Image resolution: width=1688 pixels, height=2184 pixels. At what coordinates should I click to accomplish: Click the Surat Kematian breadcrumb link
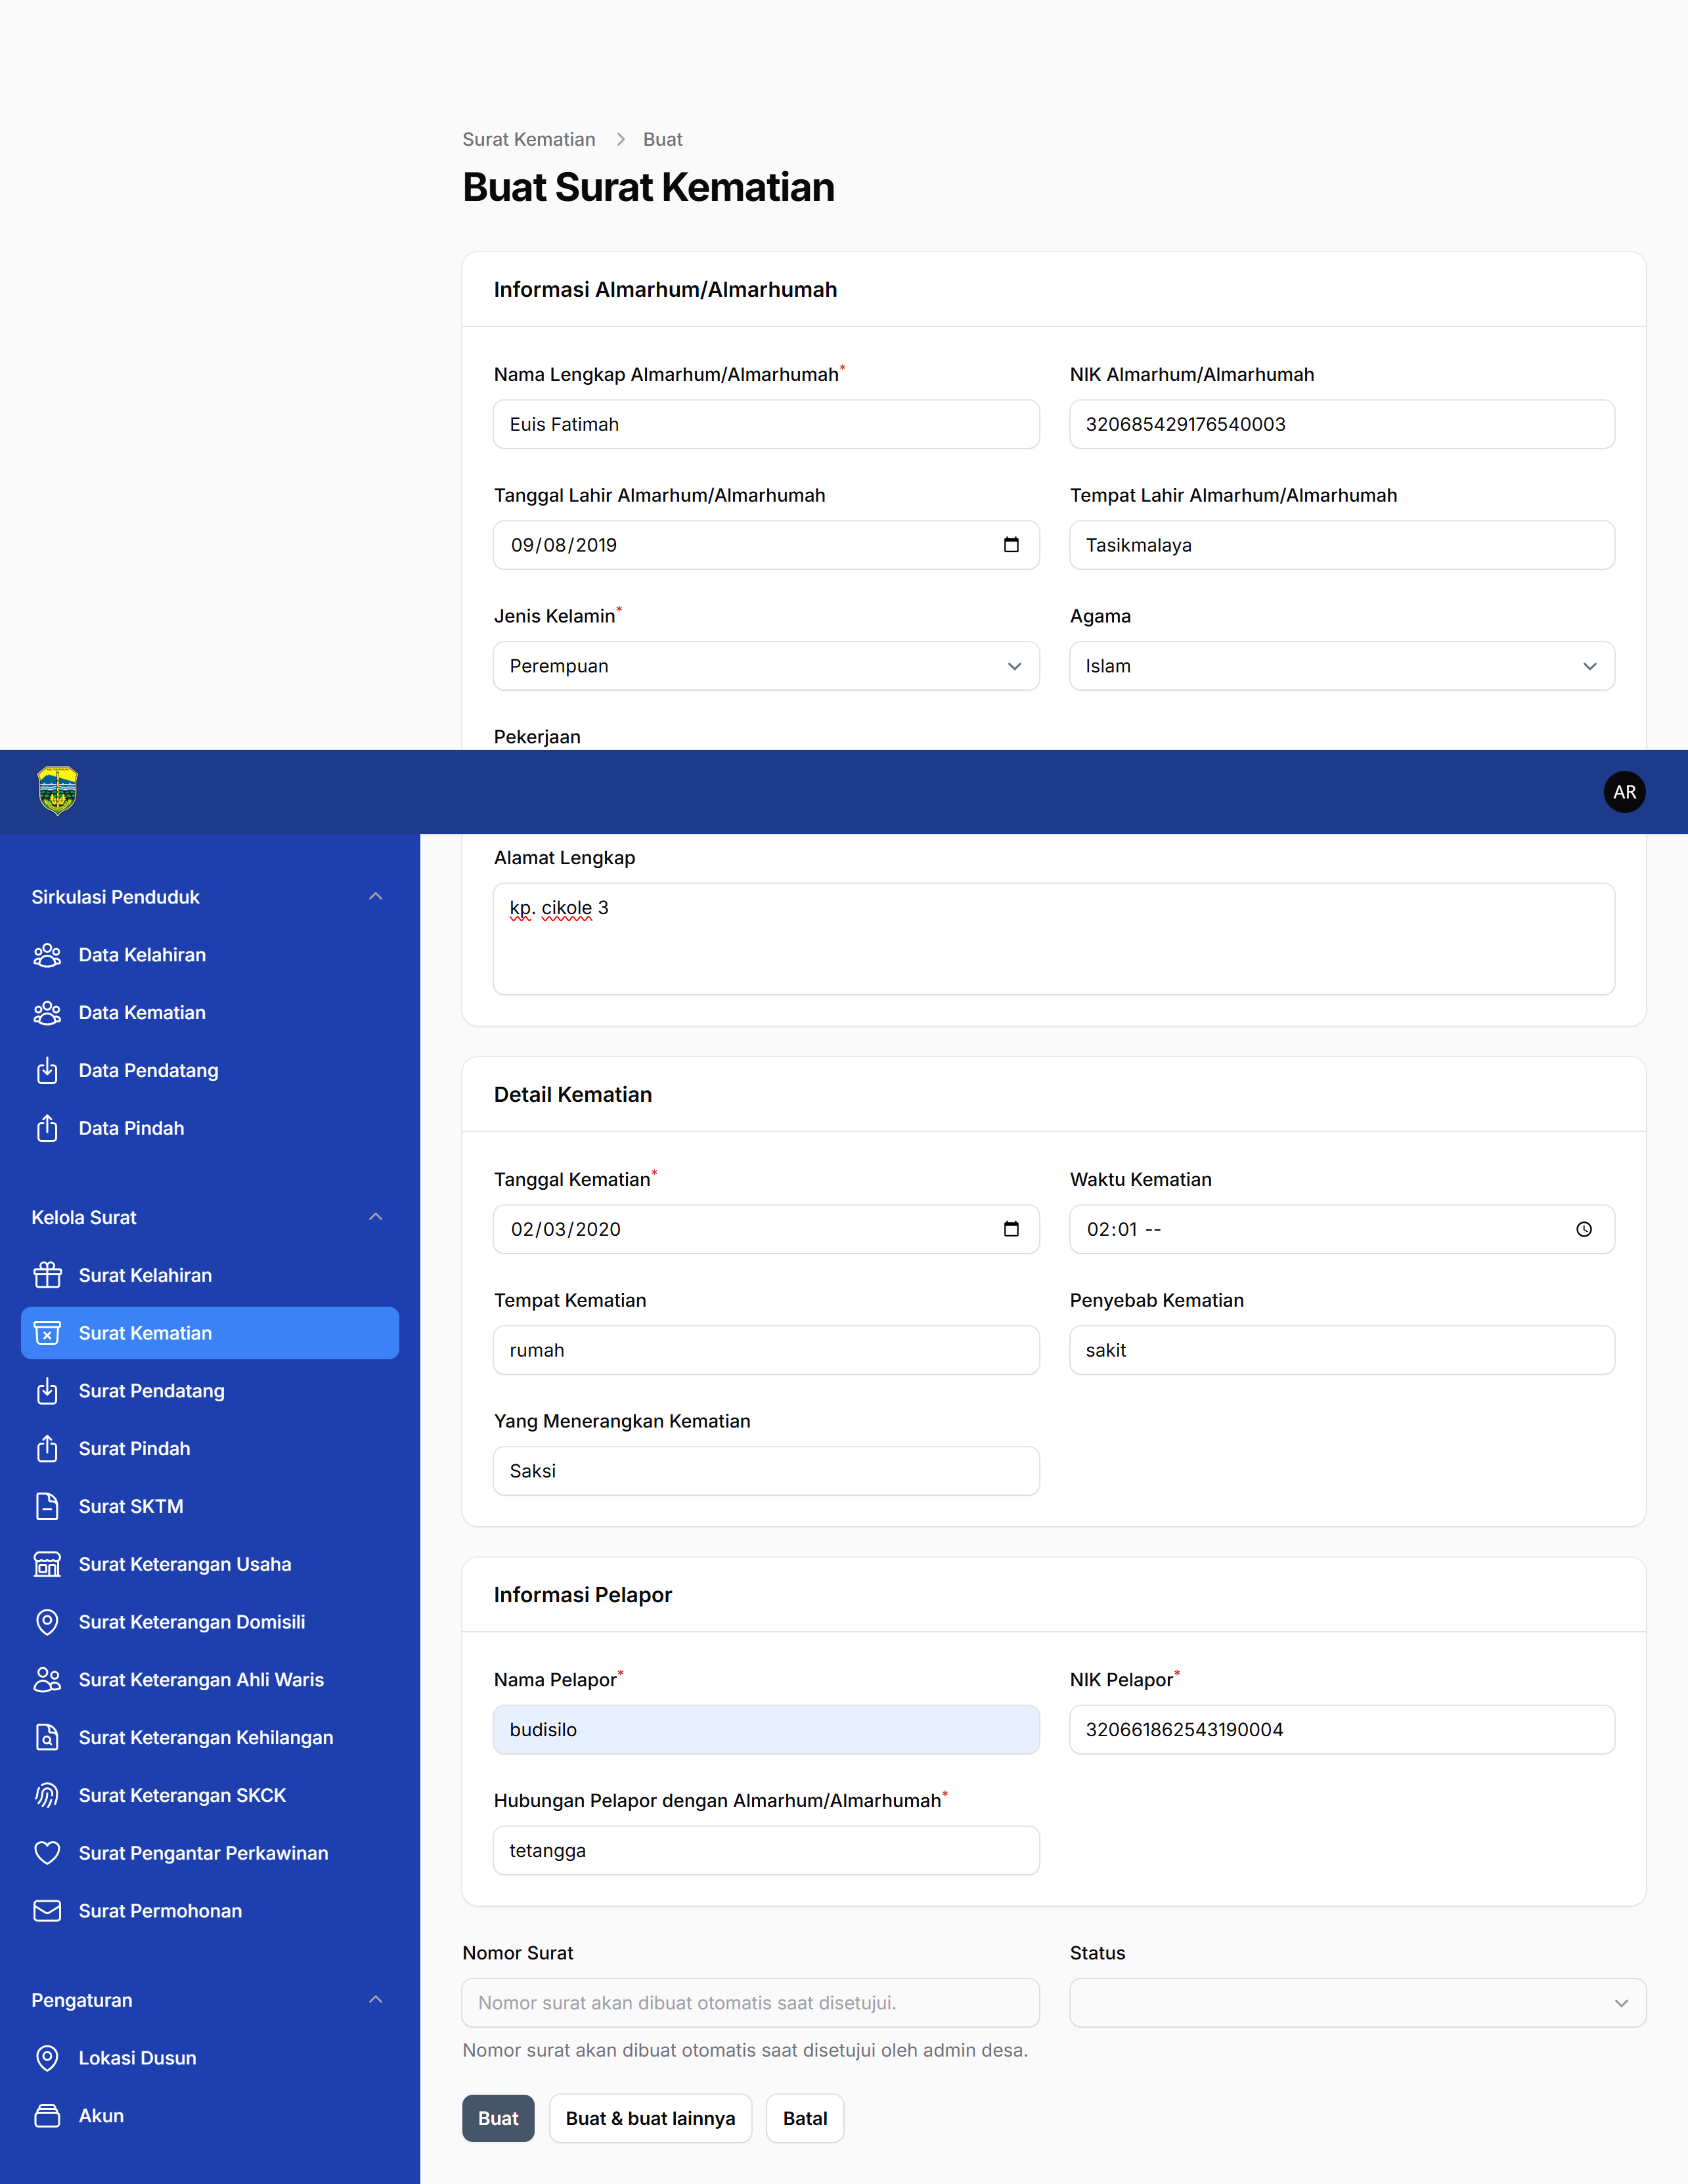(529, 139)
